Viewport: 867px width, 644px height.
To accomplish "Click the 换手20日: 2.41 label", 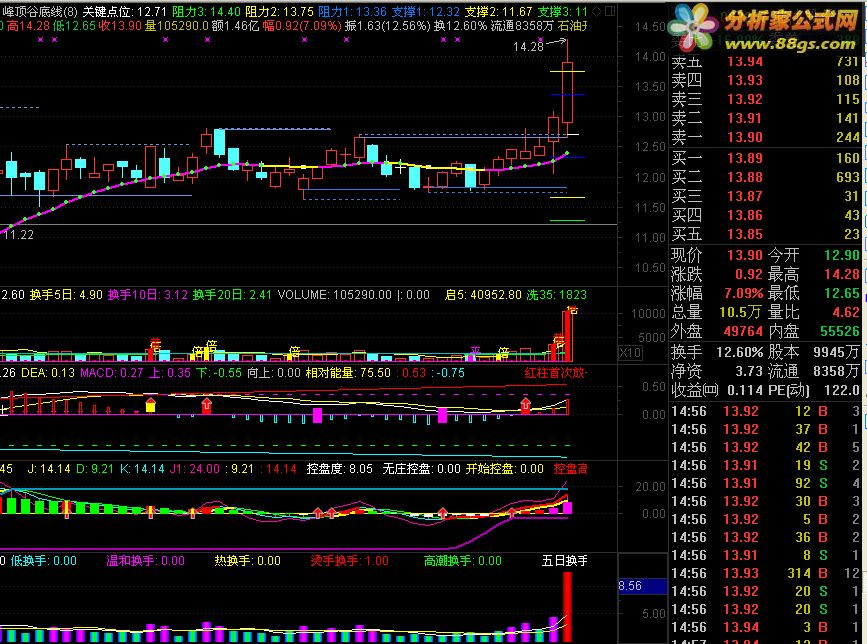I will click(232, 295).
